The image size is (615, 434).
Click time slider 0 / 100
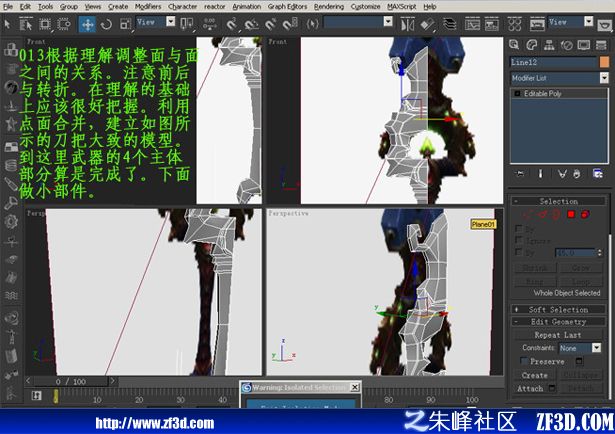[x=71, y=381]
